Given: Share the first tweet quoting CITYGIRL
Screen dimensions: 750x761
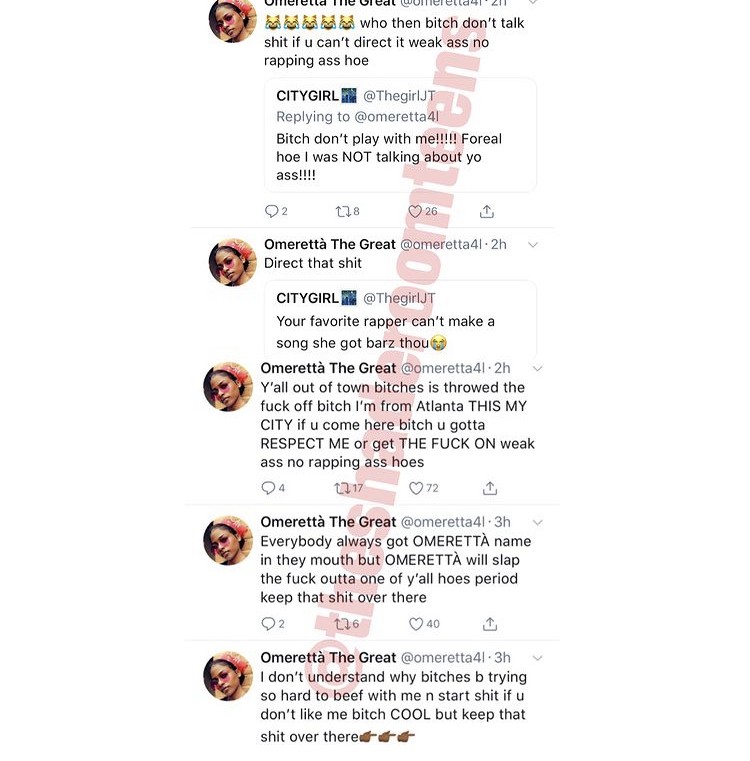Looking at the screenshot, I should tap(487, 212).
